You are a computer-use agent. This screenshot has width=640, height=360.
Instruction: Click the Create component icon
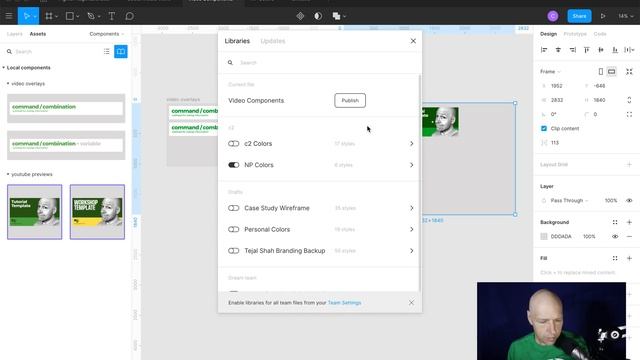tap(300, 16)
